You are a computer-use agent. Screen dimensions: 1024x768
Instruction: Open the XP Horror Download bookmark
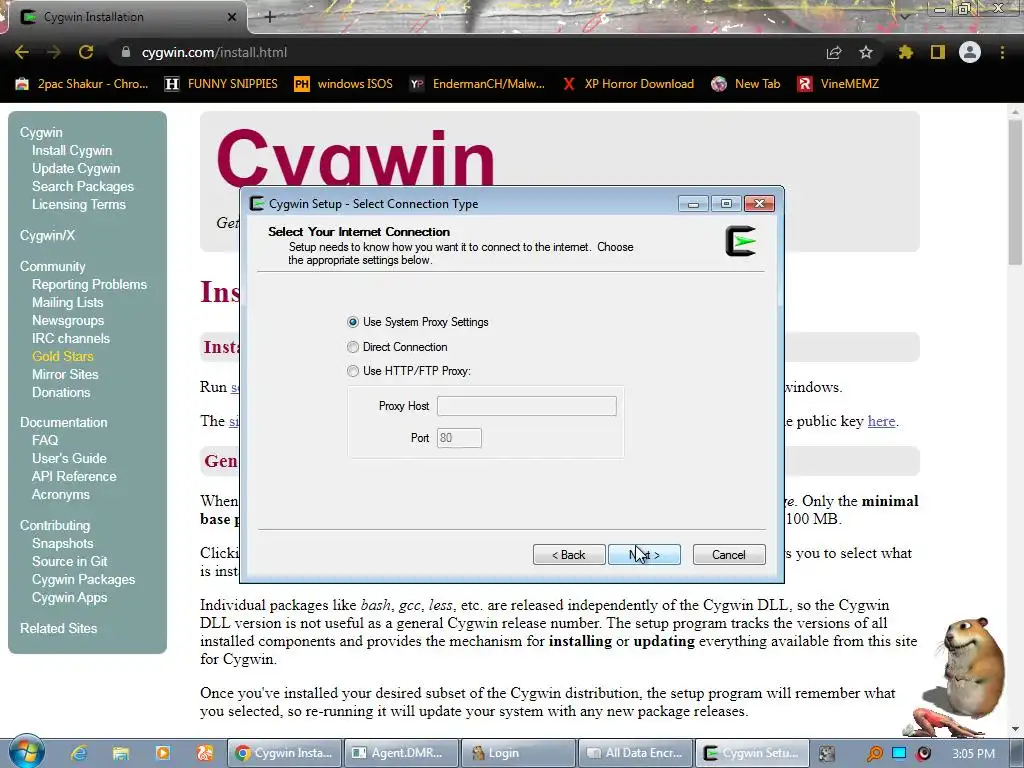click(x=628, y=84)
